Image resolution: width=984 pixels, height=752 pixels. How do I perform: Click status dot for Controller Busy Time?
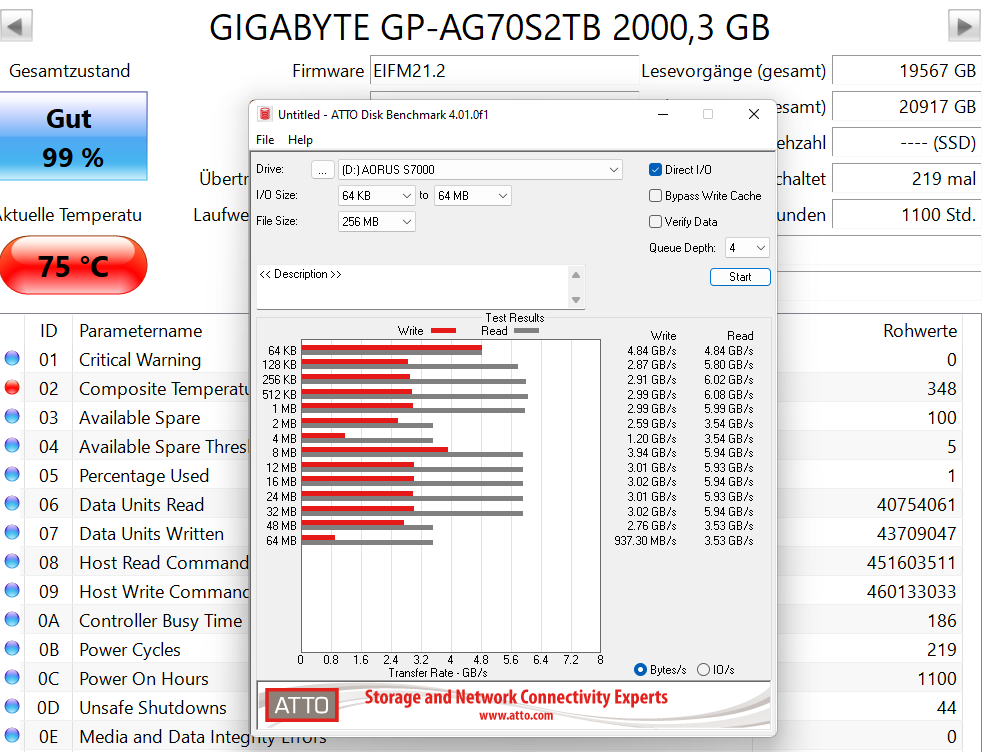[12, 620]
